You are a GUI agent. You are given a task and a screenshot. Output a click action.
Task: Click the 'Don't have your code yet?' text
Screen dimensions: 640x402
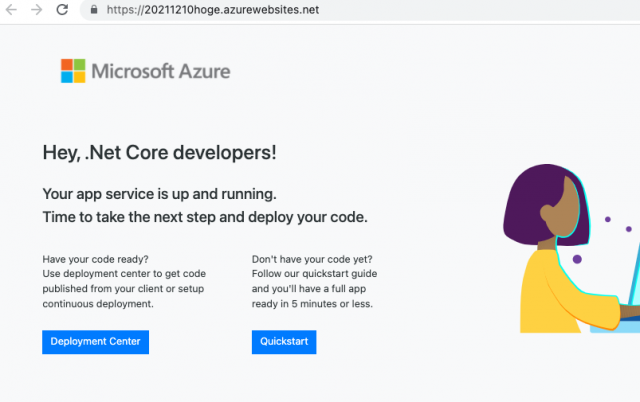(x=312, y=260)
